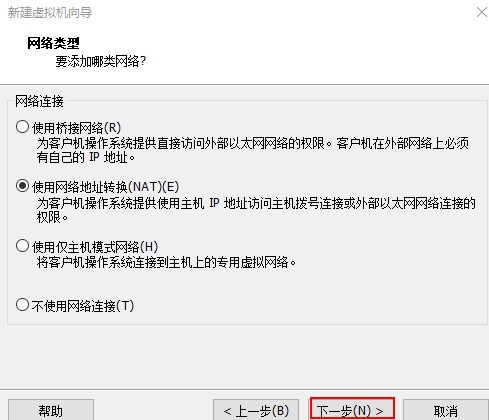Open the 帮助 help button
Viewport: 489px width, 420px height.
click(51, 410)
